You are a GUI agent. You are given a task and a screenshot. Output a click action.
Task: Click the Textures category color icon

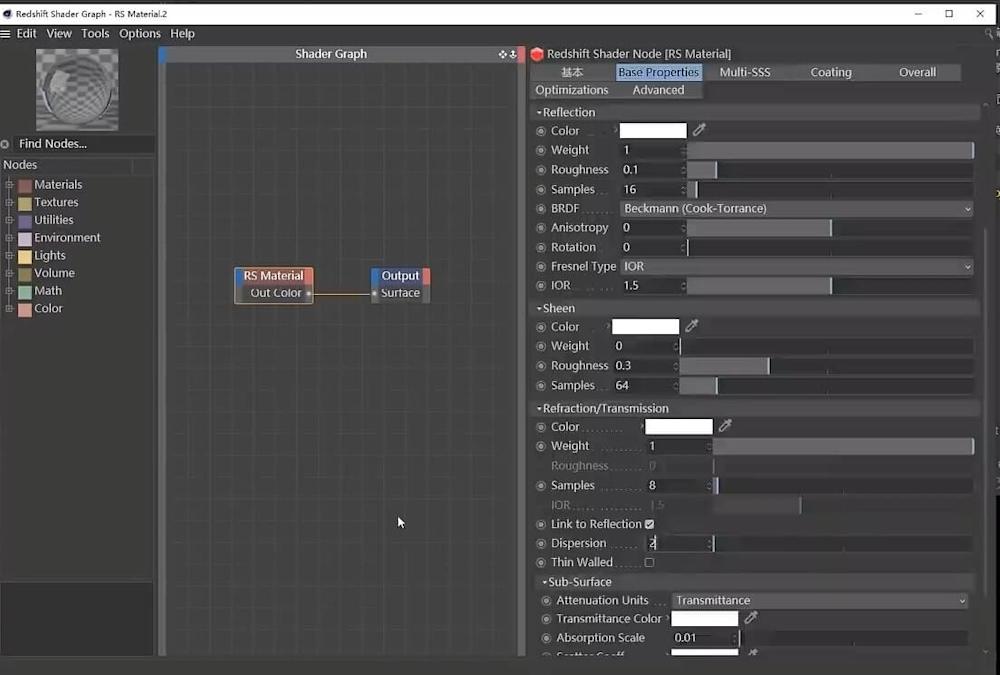[25, 204]
